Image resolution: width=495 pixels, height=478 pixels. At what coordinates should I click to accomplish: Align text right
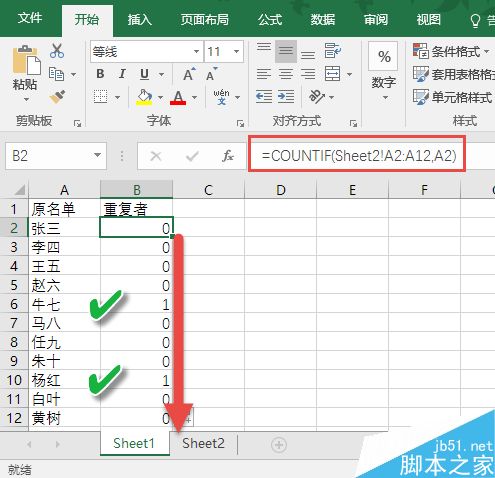pos(308,74)
